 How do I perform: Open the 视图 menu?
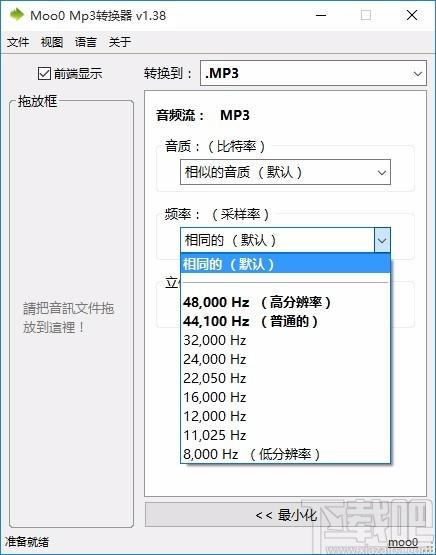52,42
